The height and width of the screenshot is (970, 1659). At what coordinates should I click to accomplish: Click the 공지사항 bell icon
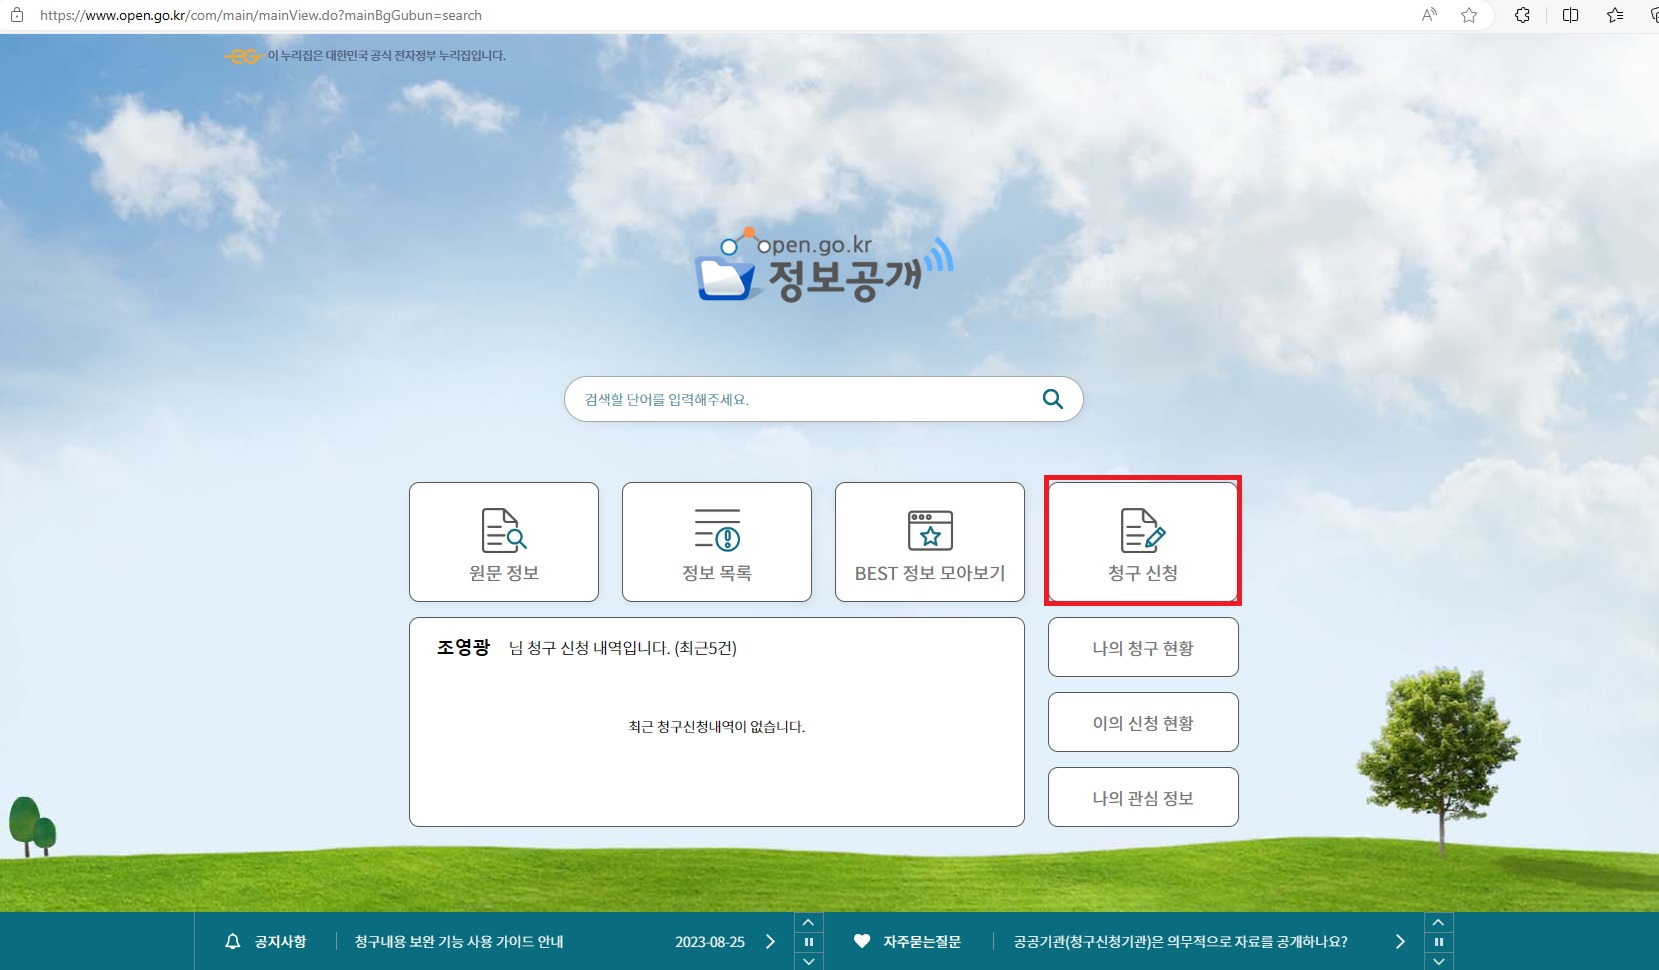[x=233, y=941]
